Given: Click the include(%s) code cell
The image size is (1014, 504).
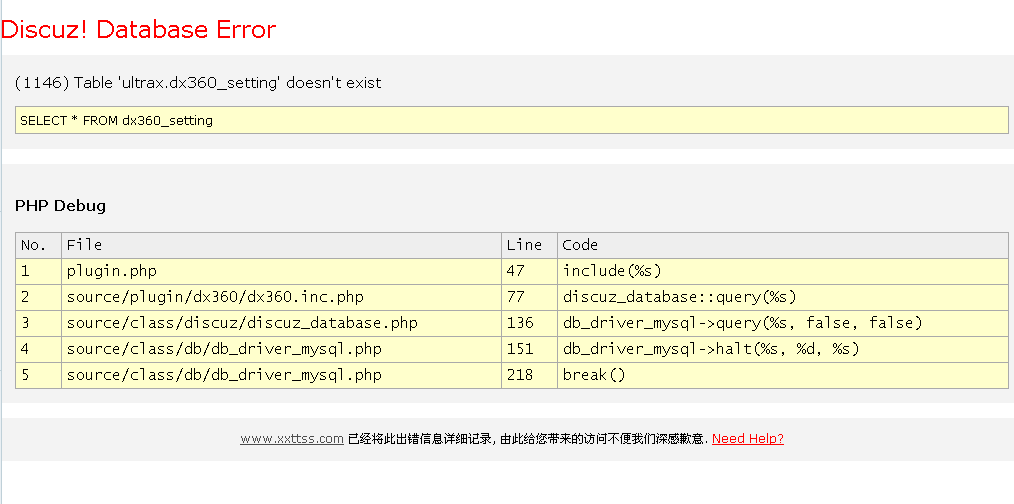Looking at the screenshot, I should coord(782,271).
